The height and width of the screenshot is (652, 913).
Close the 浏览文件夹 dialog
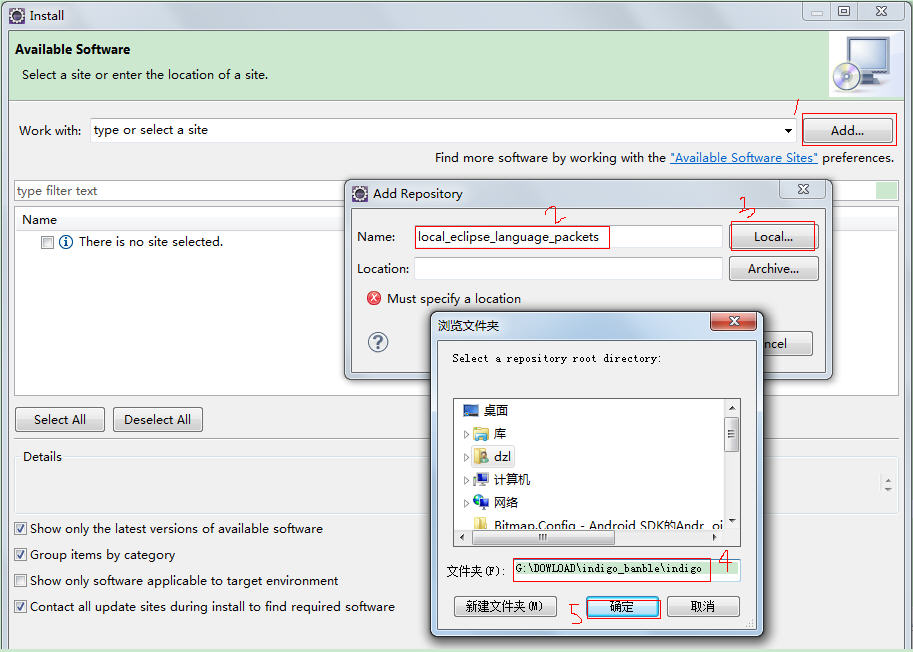click(734, 321)
